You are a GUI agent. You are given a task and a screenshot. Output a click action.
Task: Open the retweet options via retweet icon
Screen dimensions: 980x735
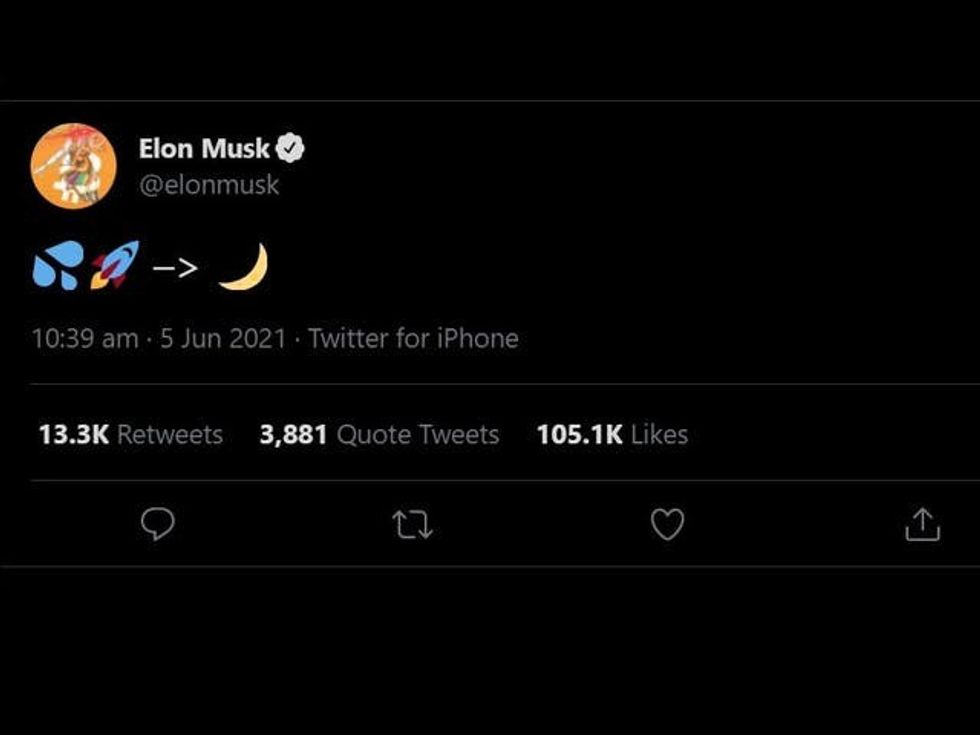412,522
